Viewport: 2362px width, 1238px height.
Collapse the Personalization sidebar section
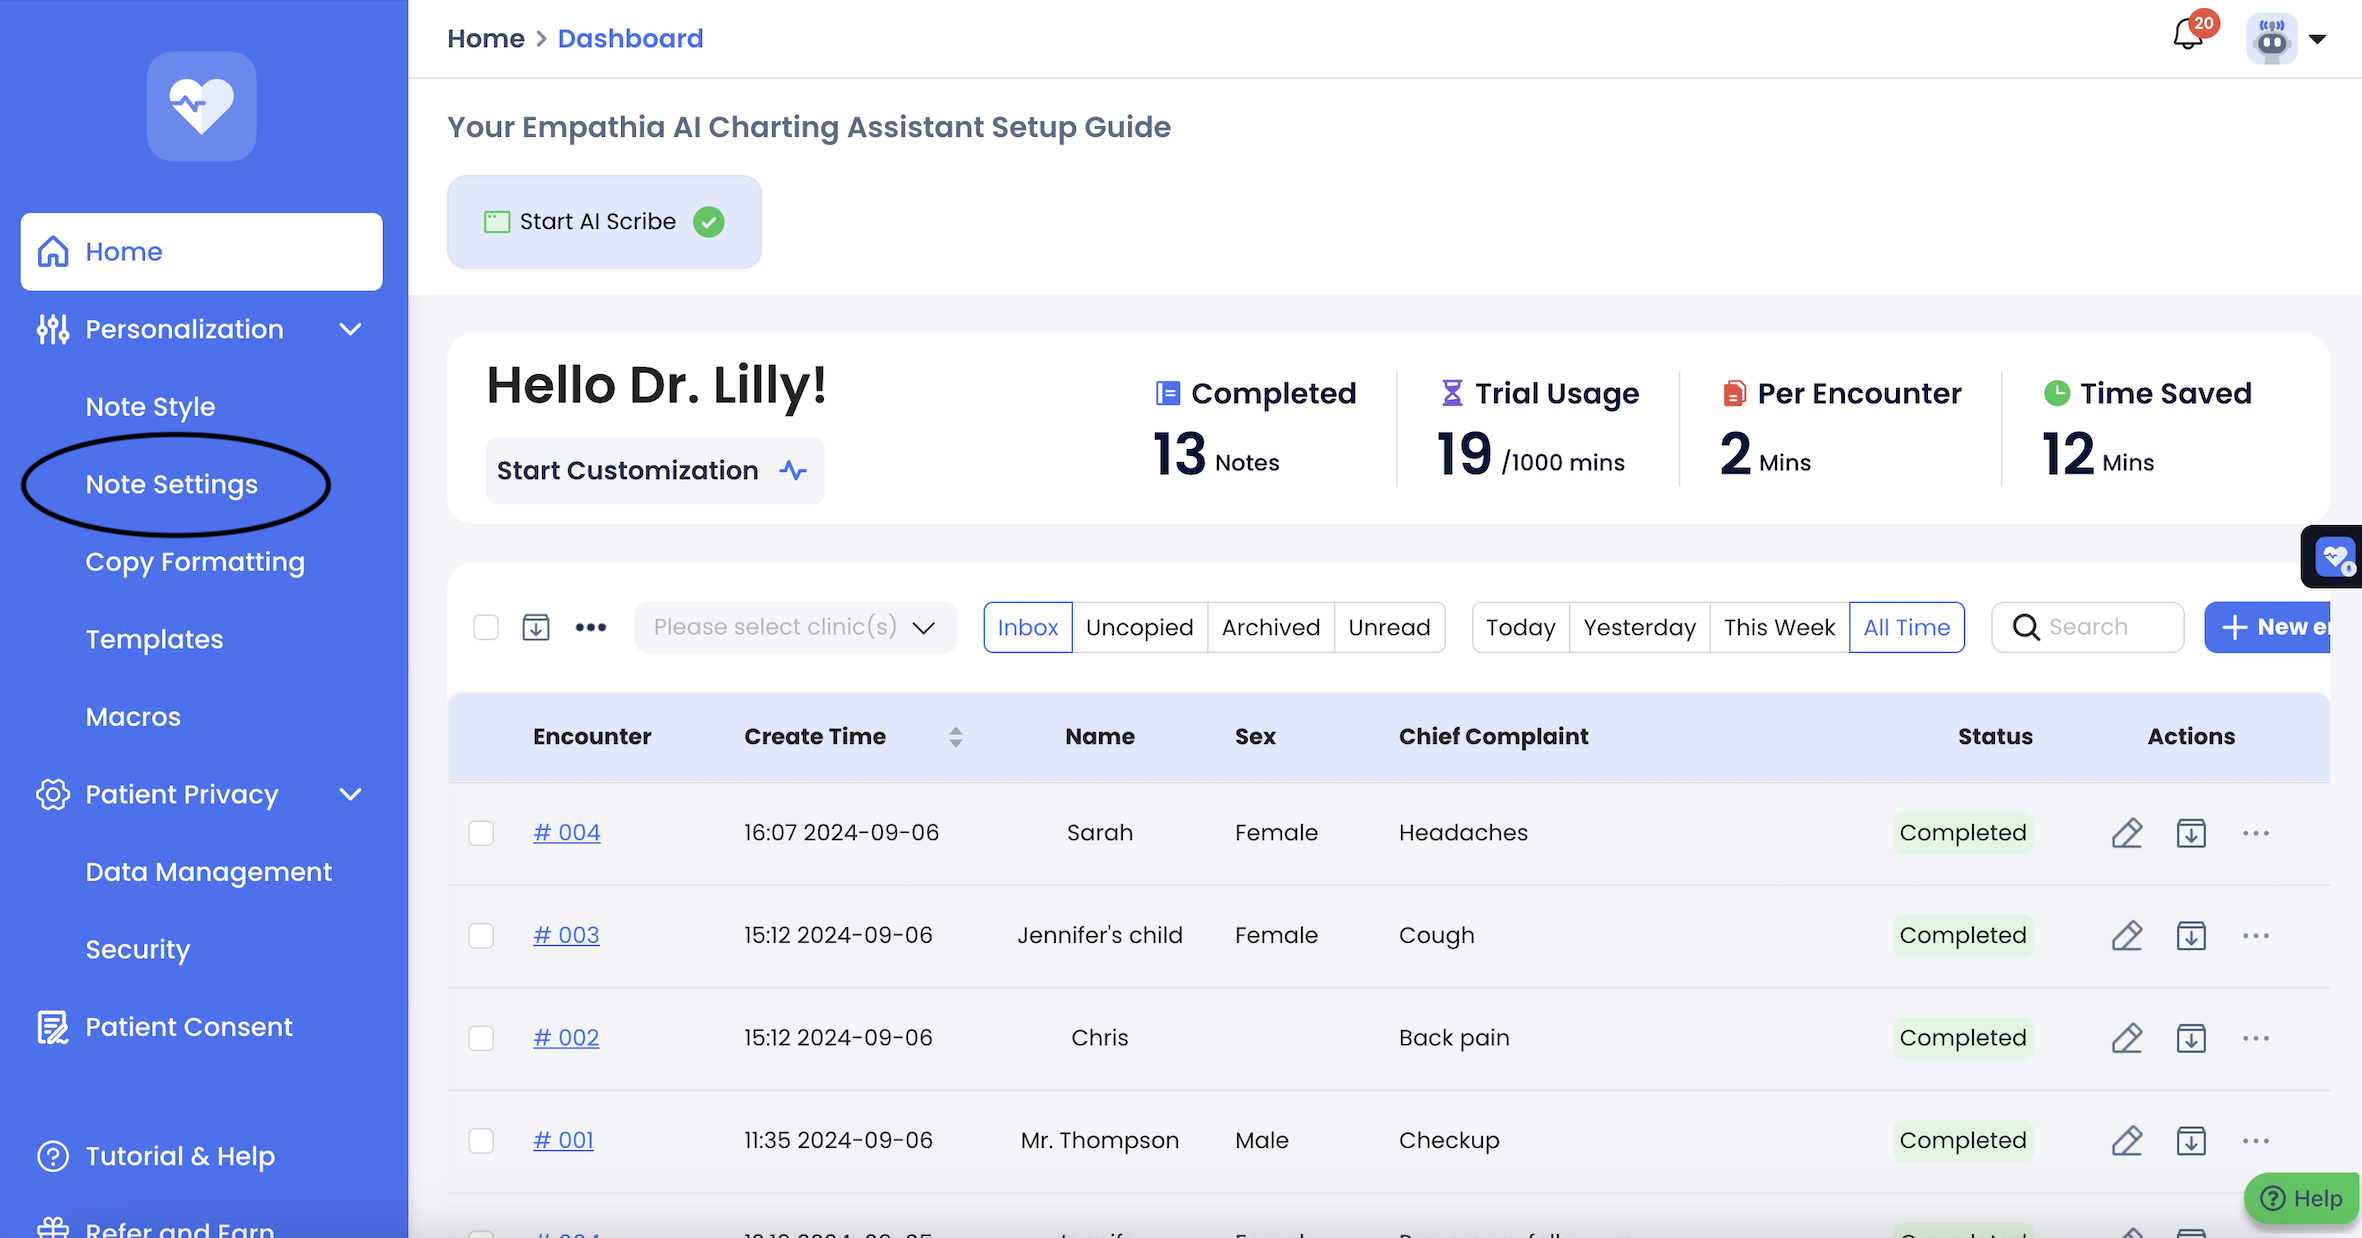pyautogui.click(x=350, y=329)
